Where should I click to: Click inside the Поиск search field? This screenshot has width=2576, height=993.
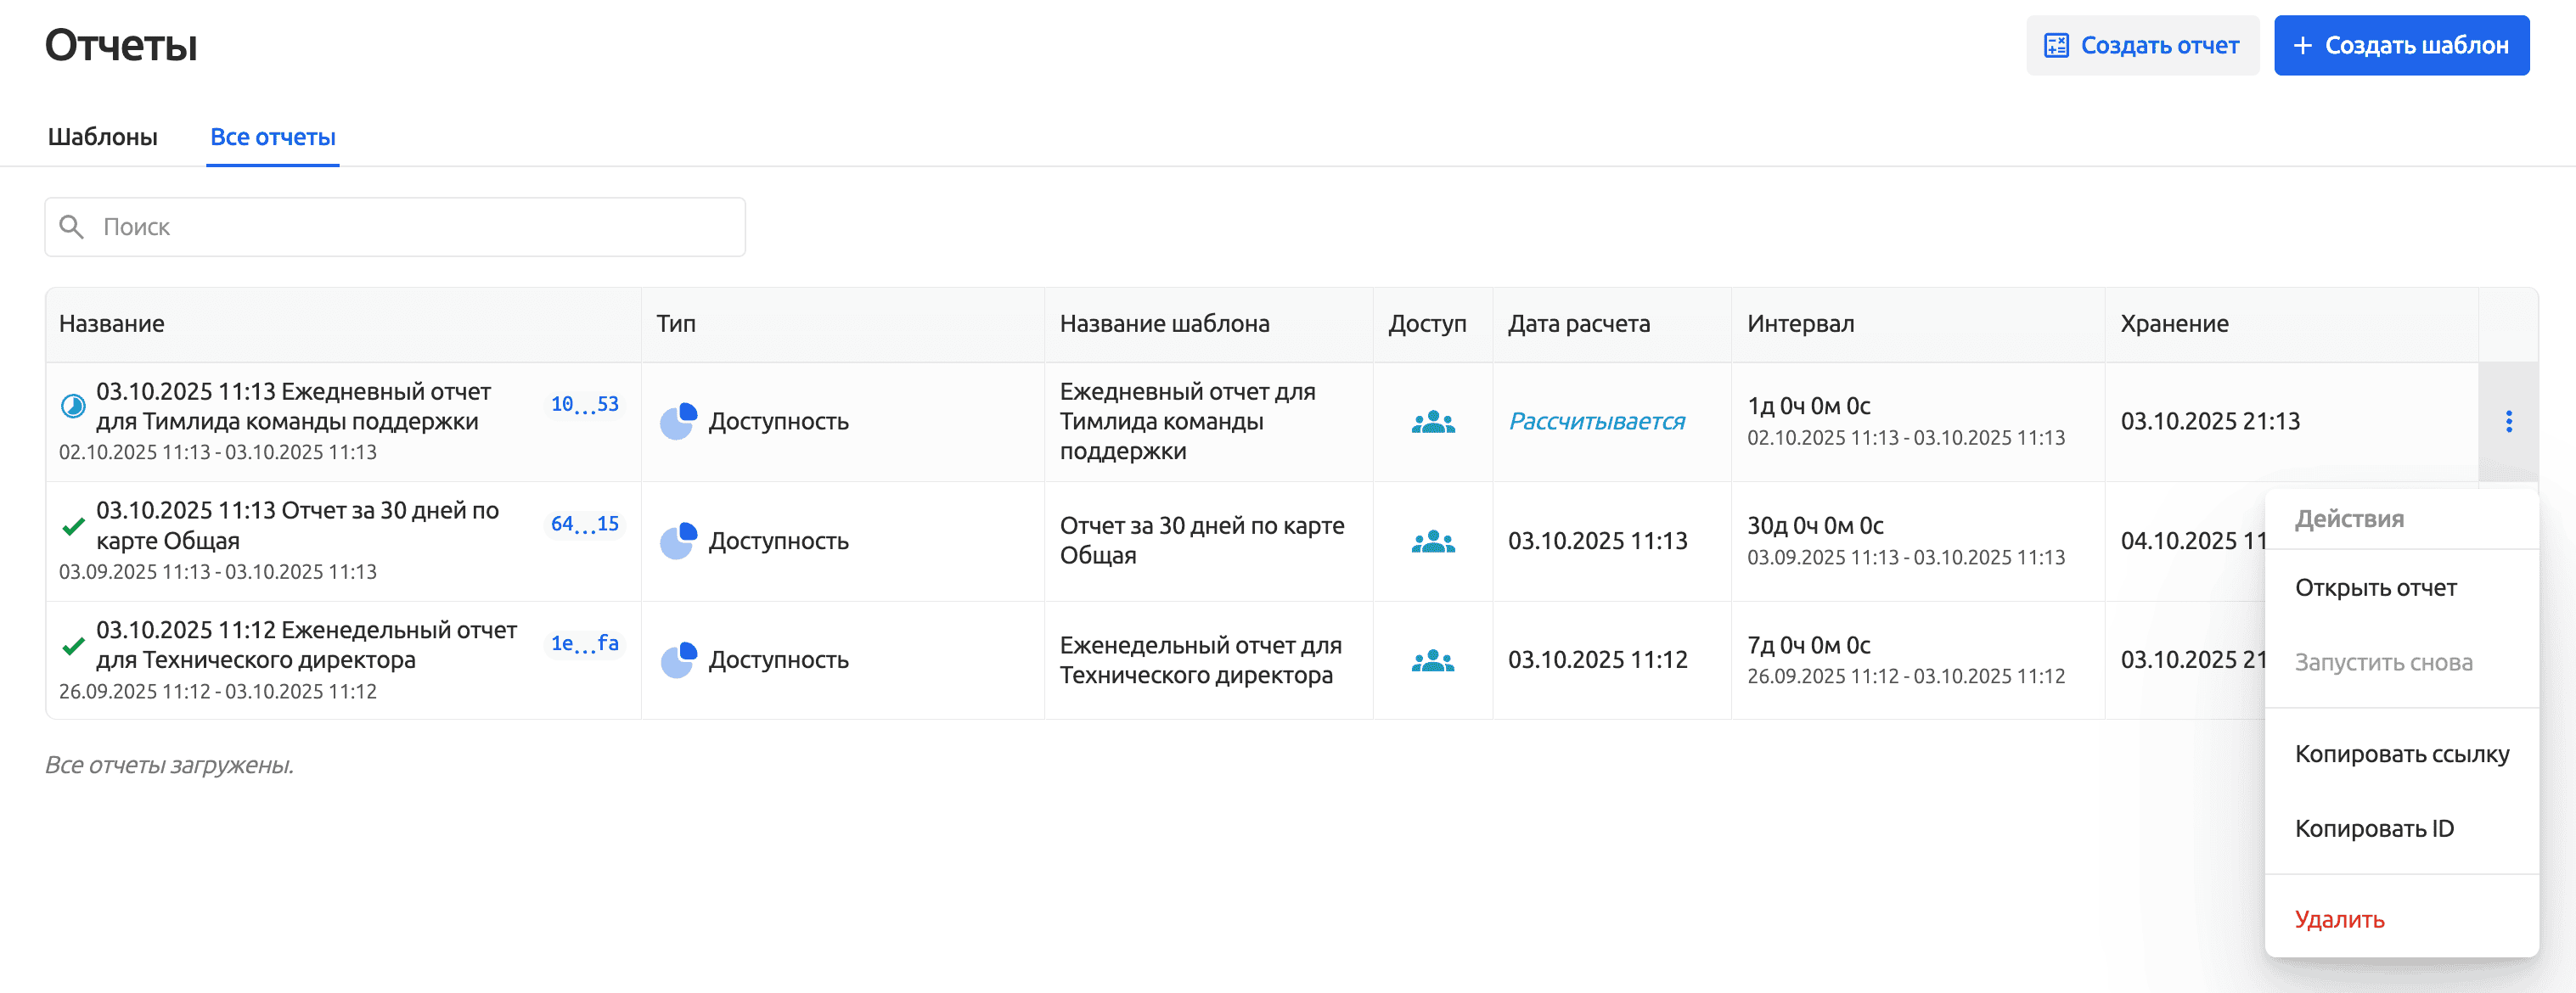click(420, 227)
